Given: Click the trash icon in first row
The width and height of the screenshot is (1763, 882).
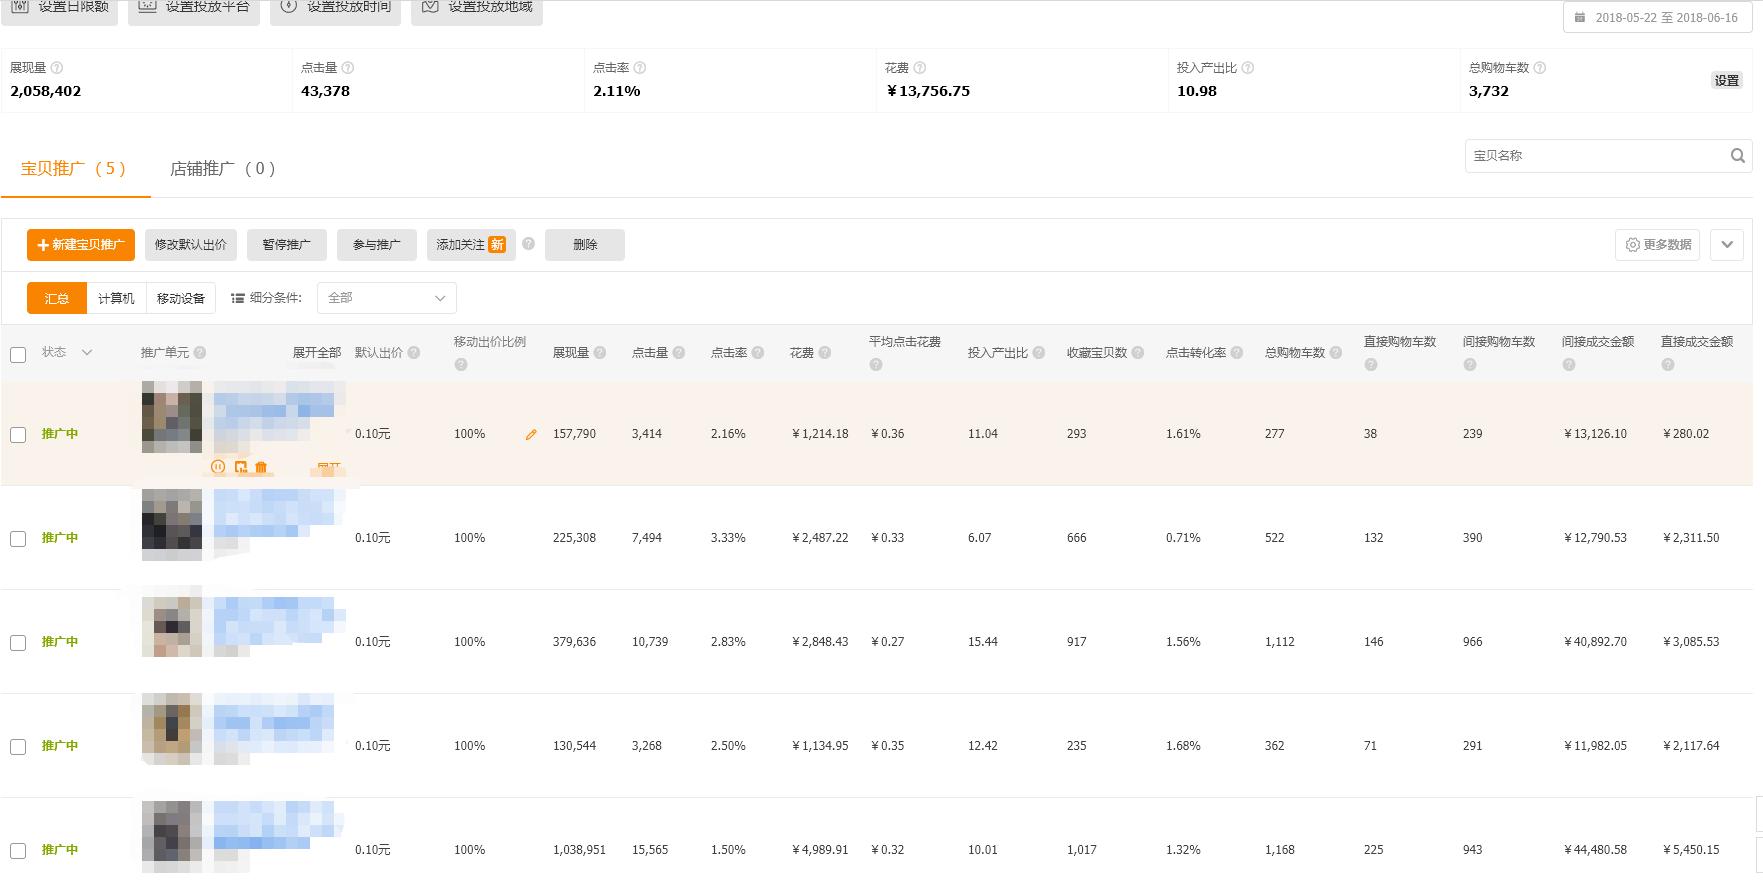Looking at the screenshot, I should coord(261,467).
